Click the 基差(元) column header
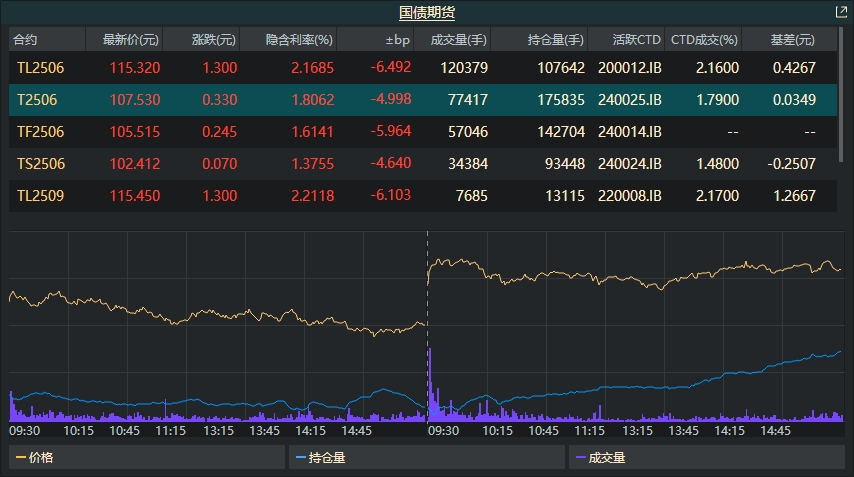The width and height of the screenshot is (854, 477). coord(791,40)
